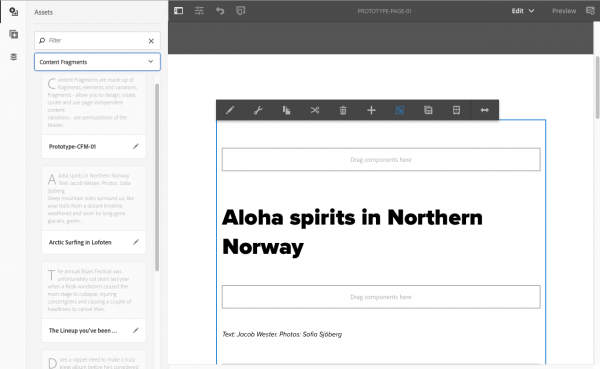Click Aloha spirits in Northern Norway heading
The height and width of the screenshot is (369, 600).
click(x=352, y=232)
